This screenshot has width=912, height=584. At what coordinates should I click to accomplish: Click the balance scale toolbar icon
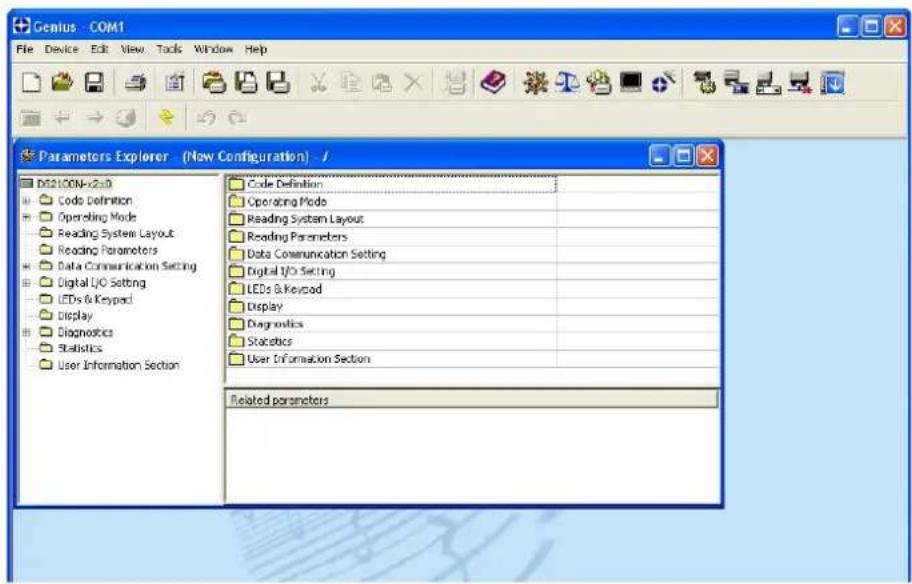[567, 83]
